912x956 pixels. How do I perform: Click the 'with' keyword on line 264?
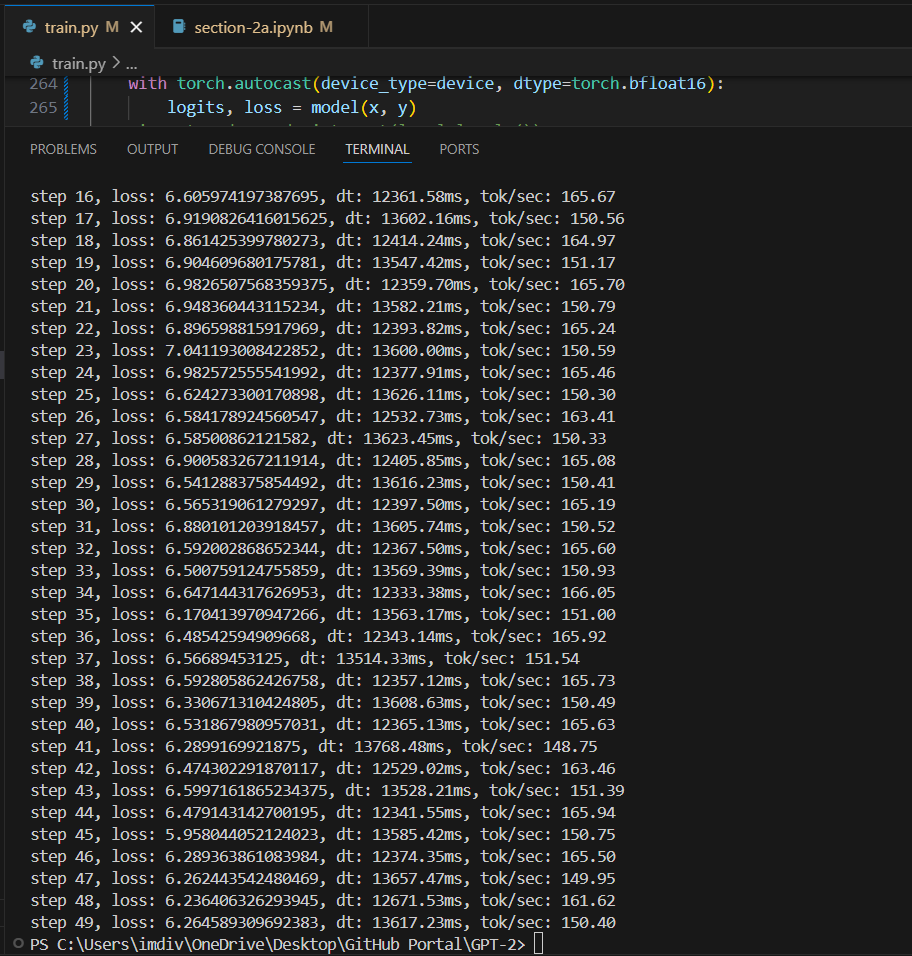(x=148, y=84)
